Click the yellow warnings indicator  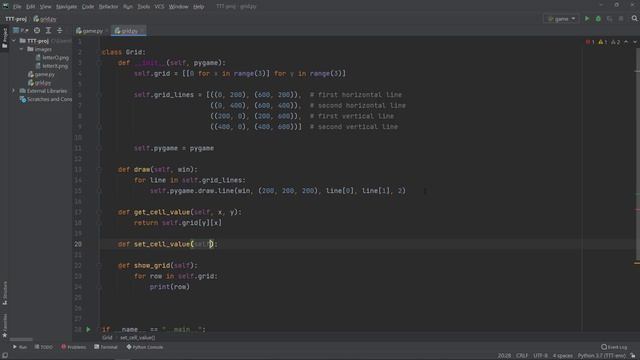(x=603, y=42)
